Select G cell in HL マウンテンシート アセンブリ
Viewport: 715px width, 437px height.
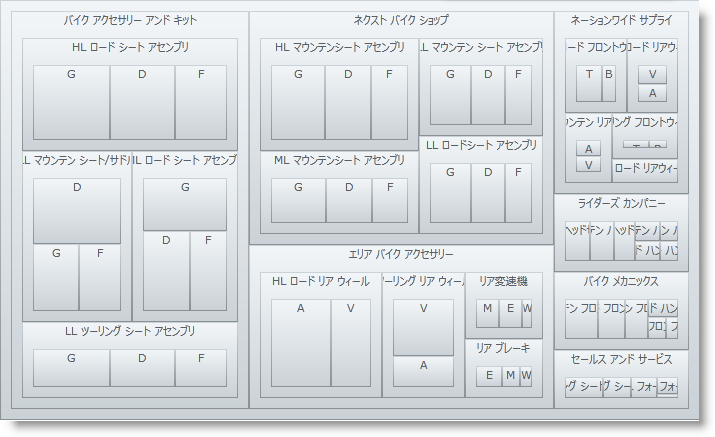[x=298, y=102]
